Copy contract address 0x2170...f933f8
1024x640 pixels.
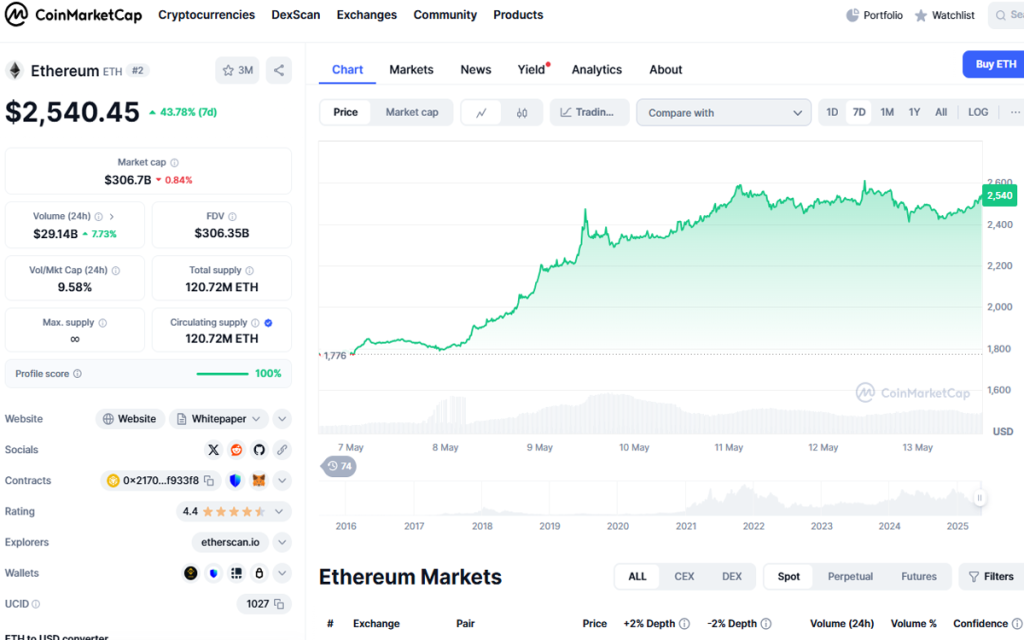coord(209,481)
